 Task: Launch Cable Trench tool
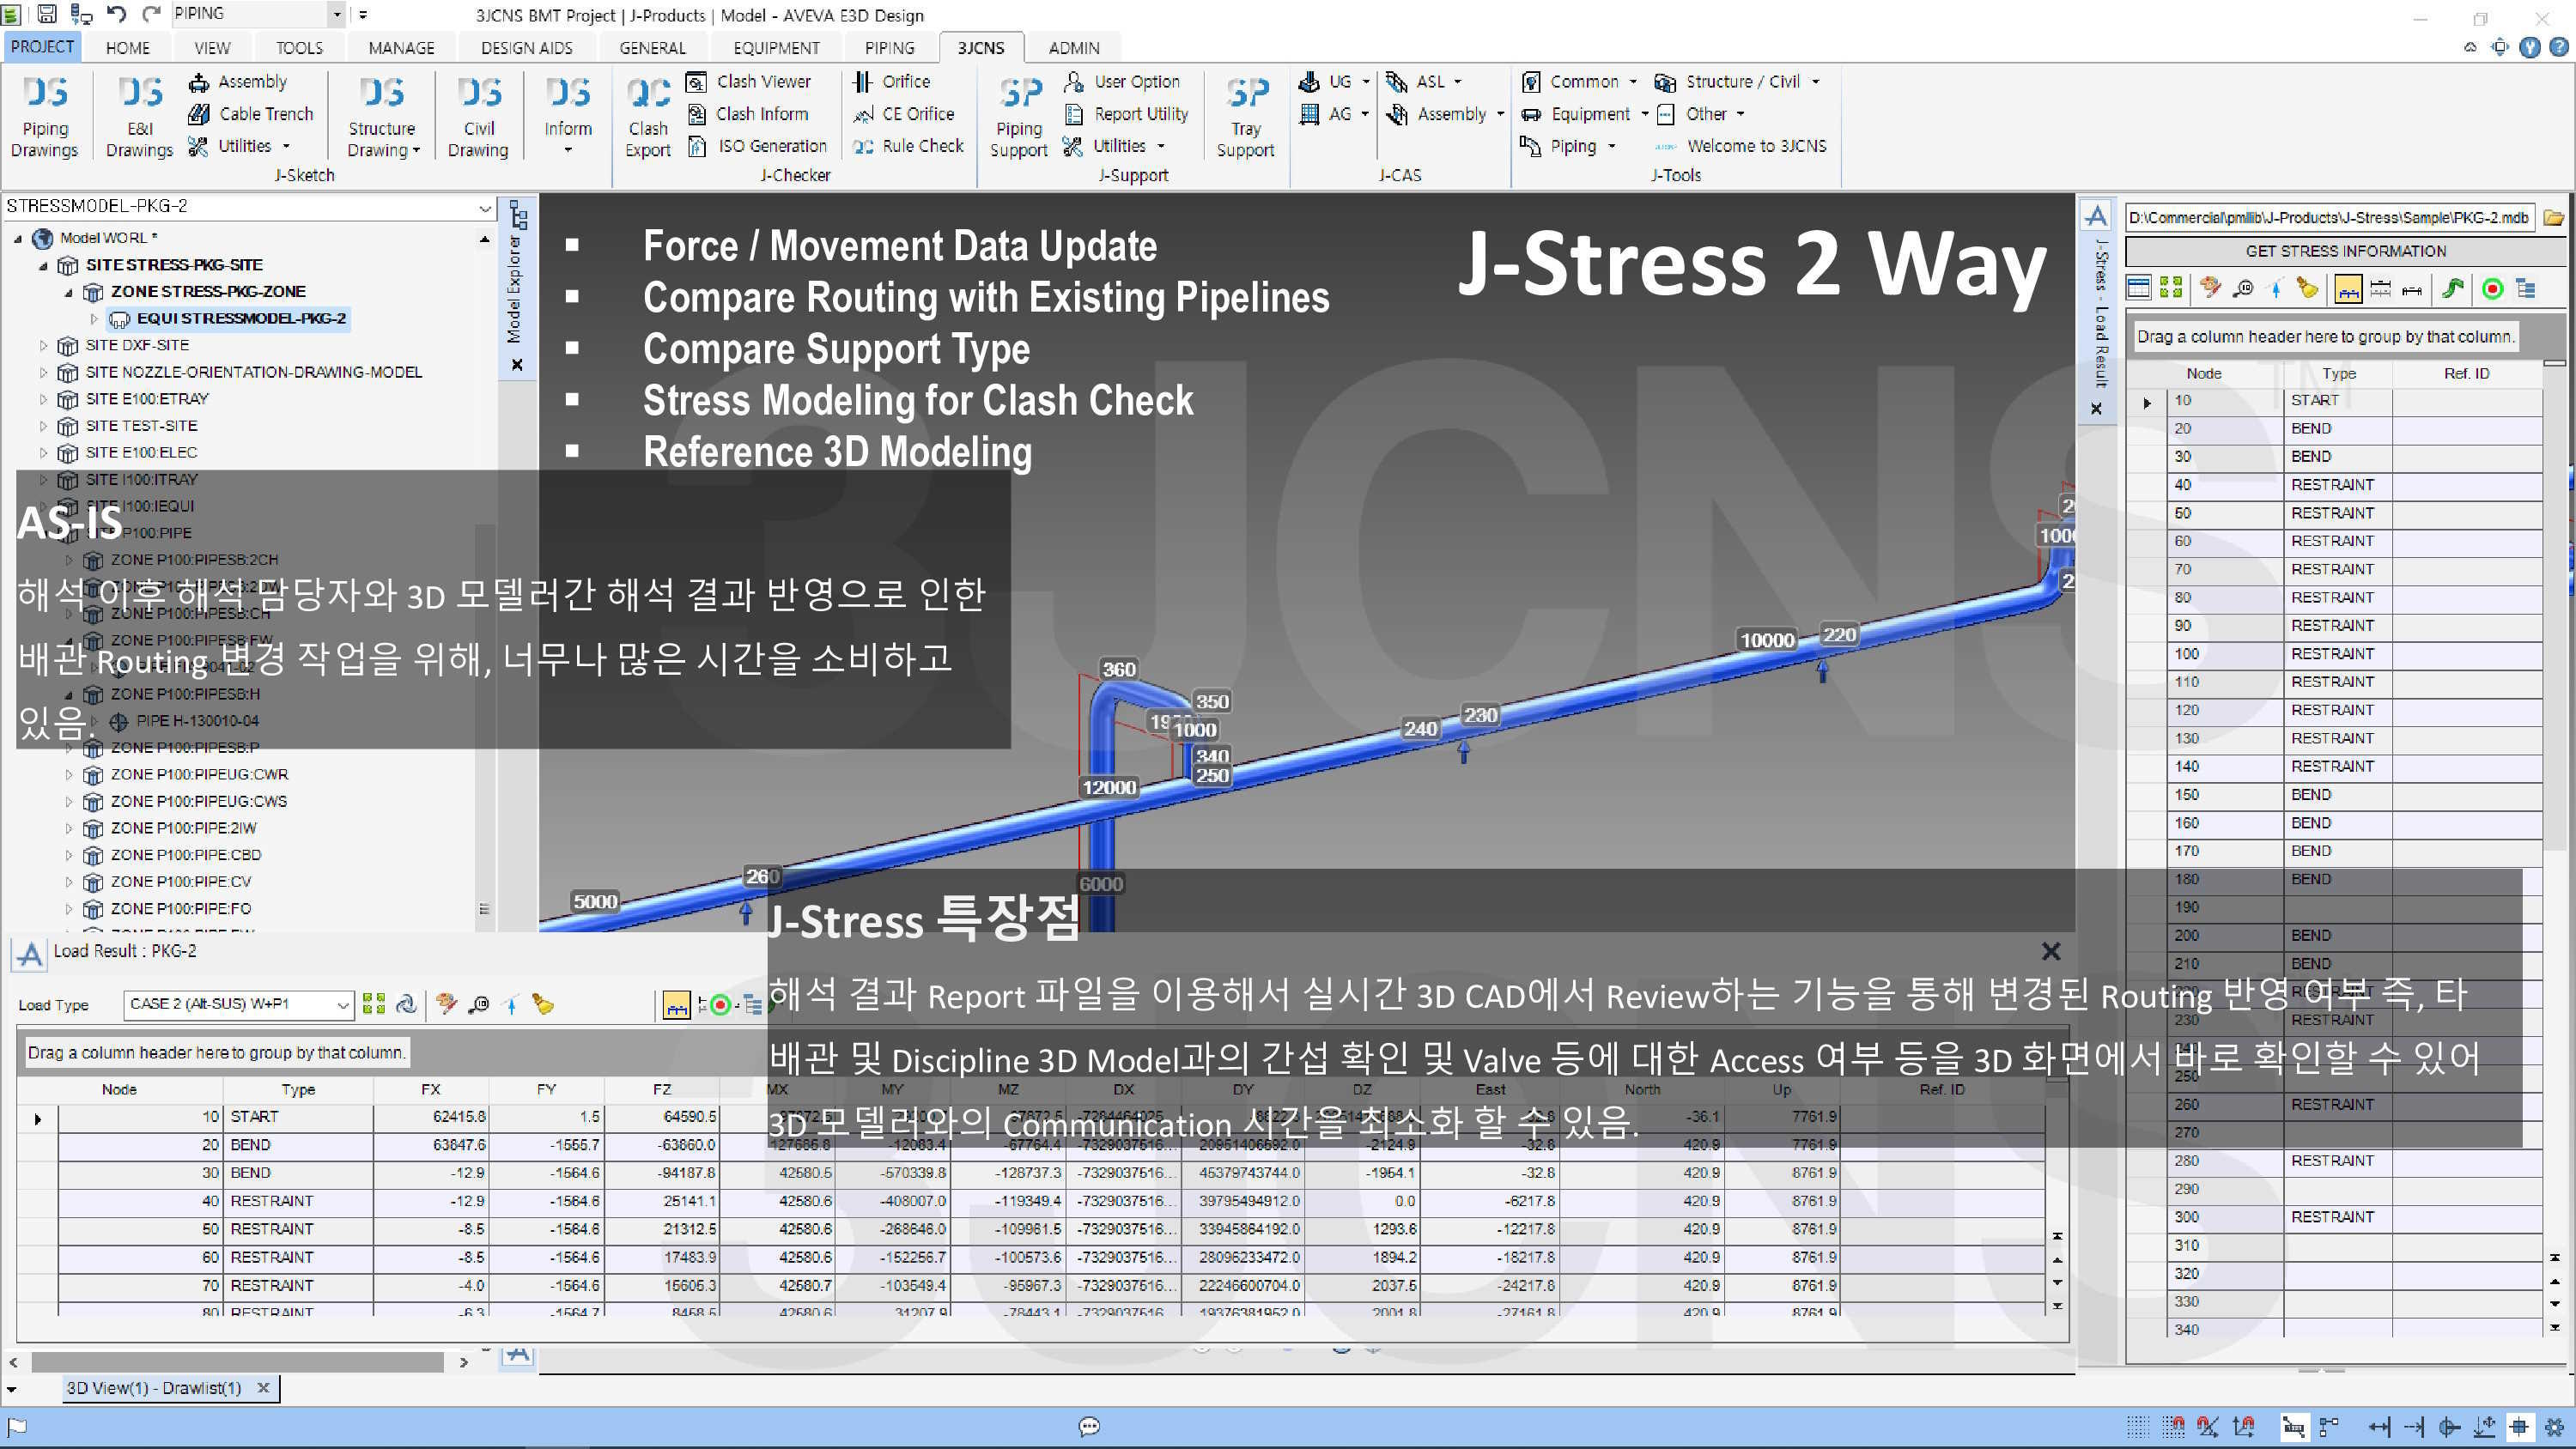pos(252,114)
